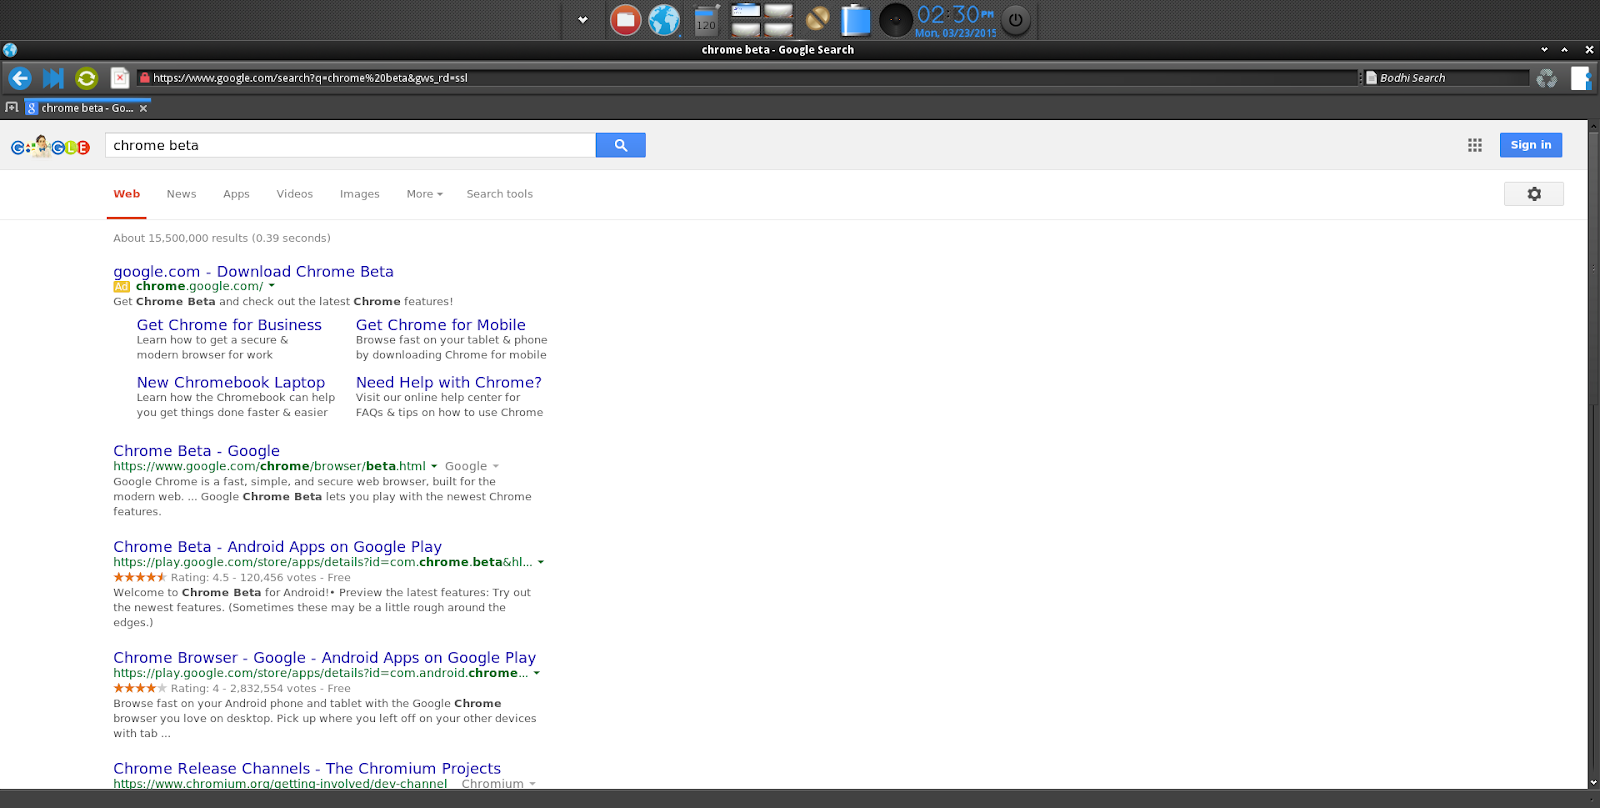
Task: Click the red padlock in address bar
Action: coord(144,77)
